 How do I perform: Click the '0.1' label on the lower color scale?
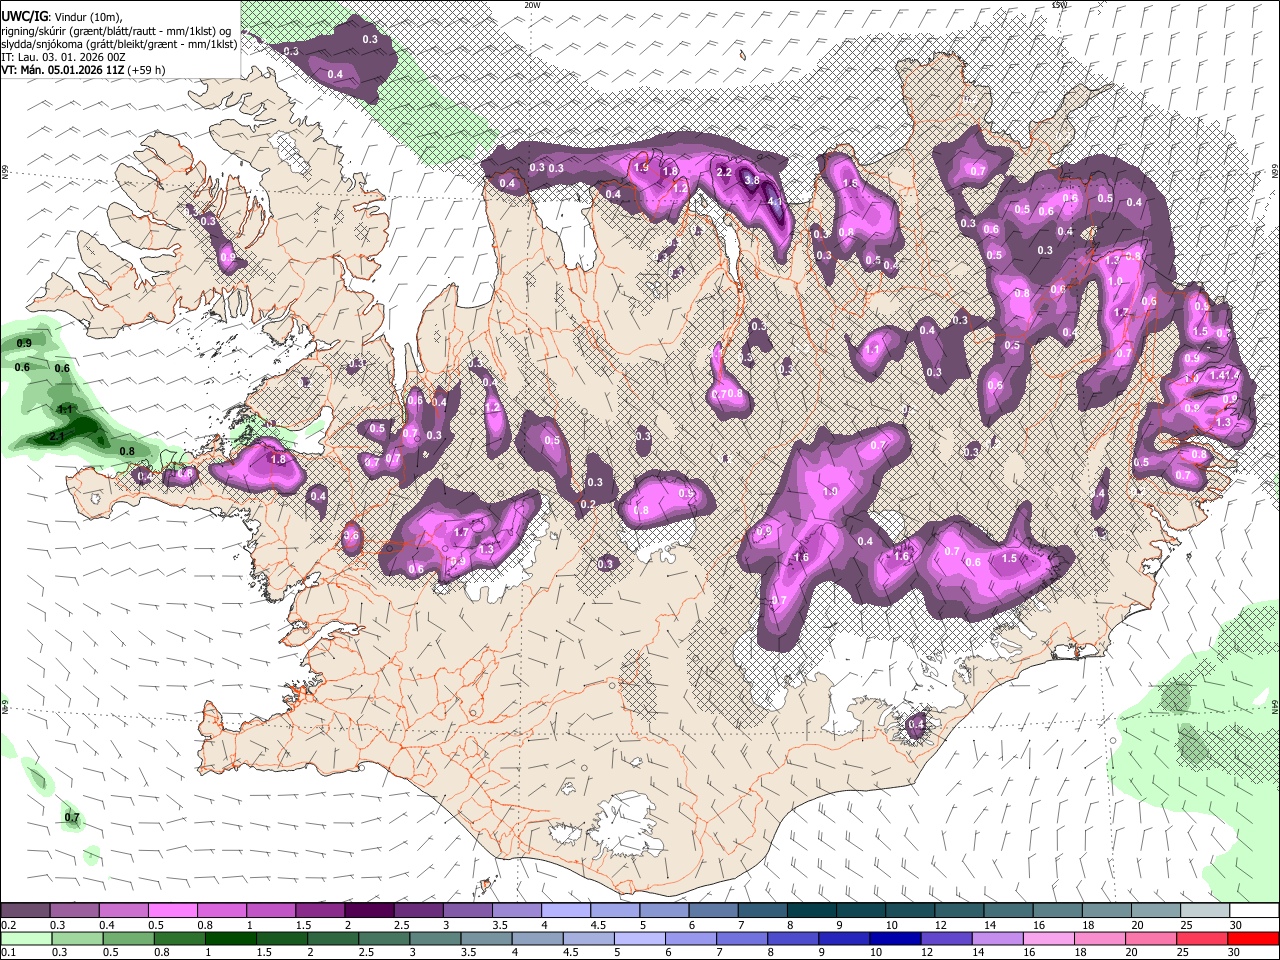coord(9,953)
